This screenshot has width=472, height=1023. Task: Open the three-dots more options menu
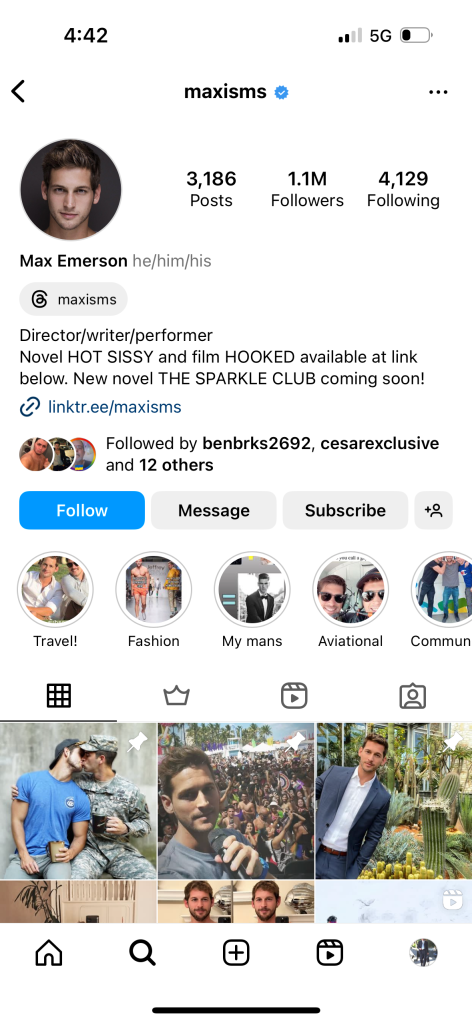438,92
